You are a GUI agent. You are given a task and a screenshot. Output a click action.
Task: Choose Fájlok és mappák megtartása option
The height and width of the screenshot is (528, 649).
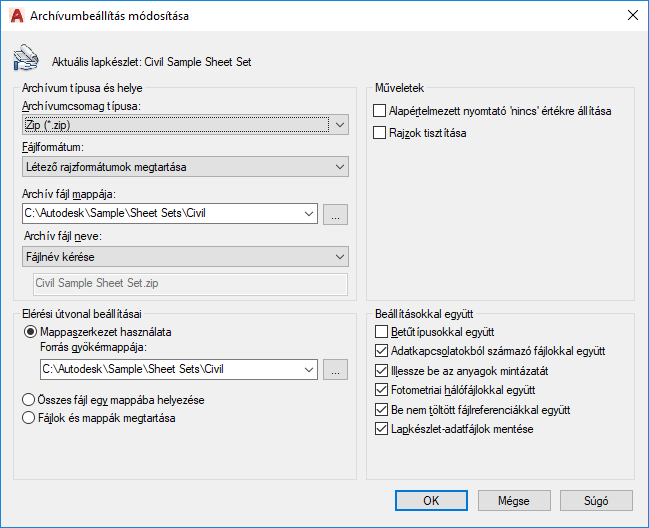[x=30, y=418]
